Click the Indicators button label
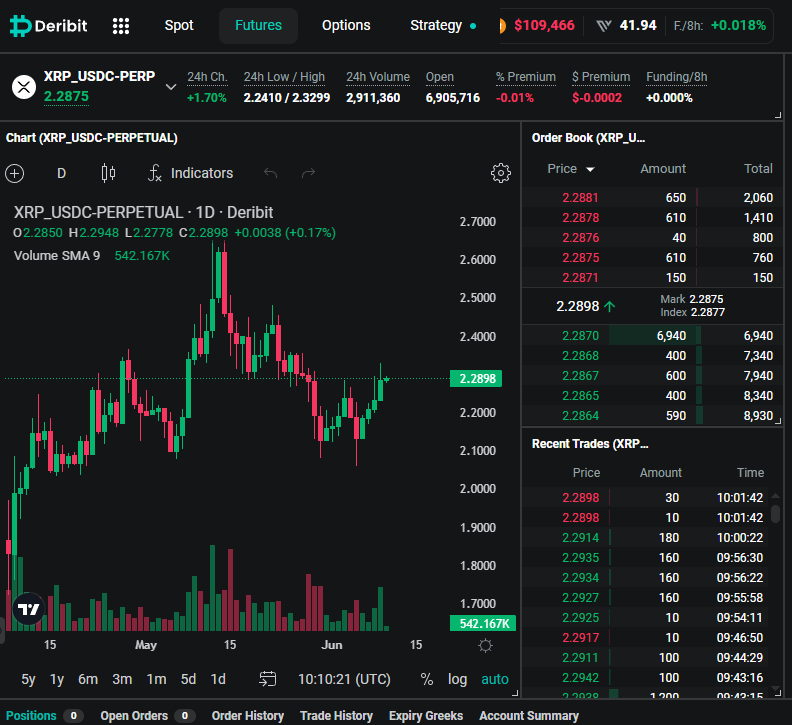 pos(202,173)
